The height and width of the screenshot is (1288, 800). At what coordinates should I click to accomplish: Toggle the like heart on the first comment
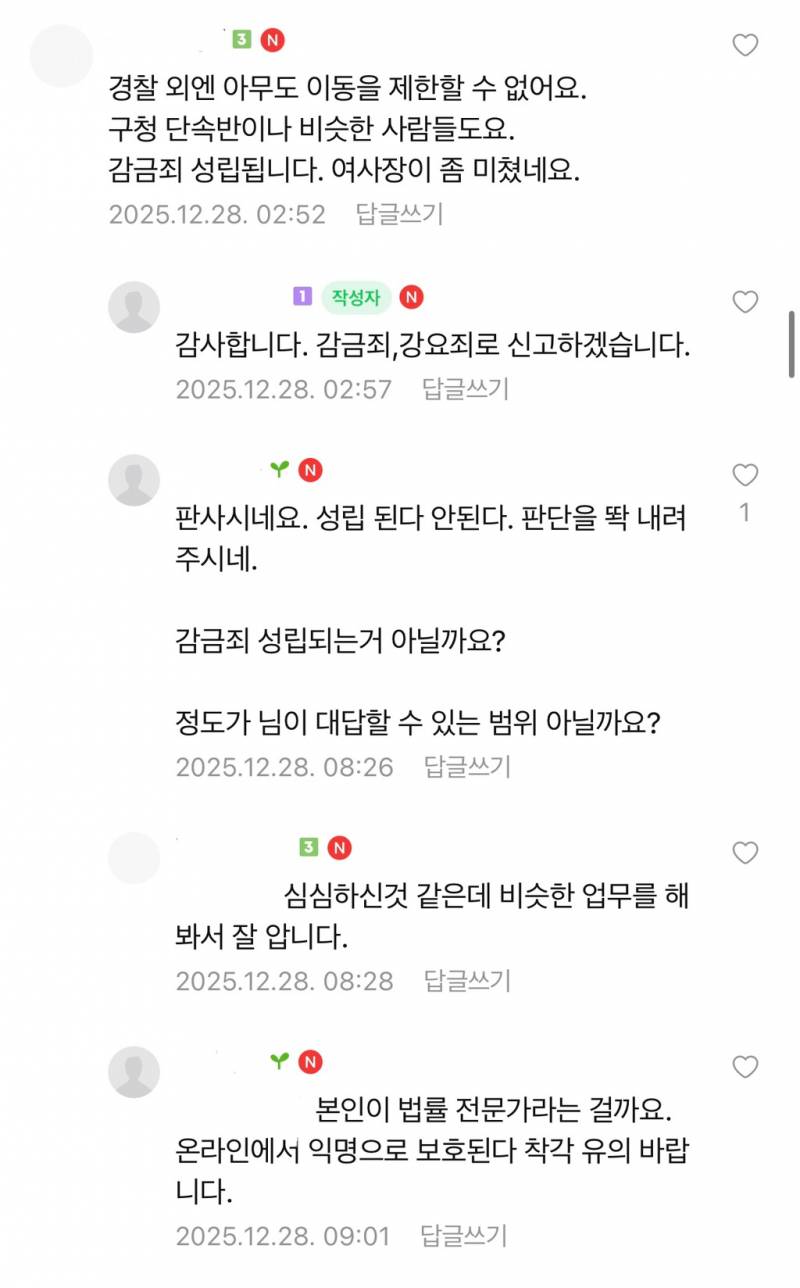coord(745,43)
